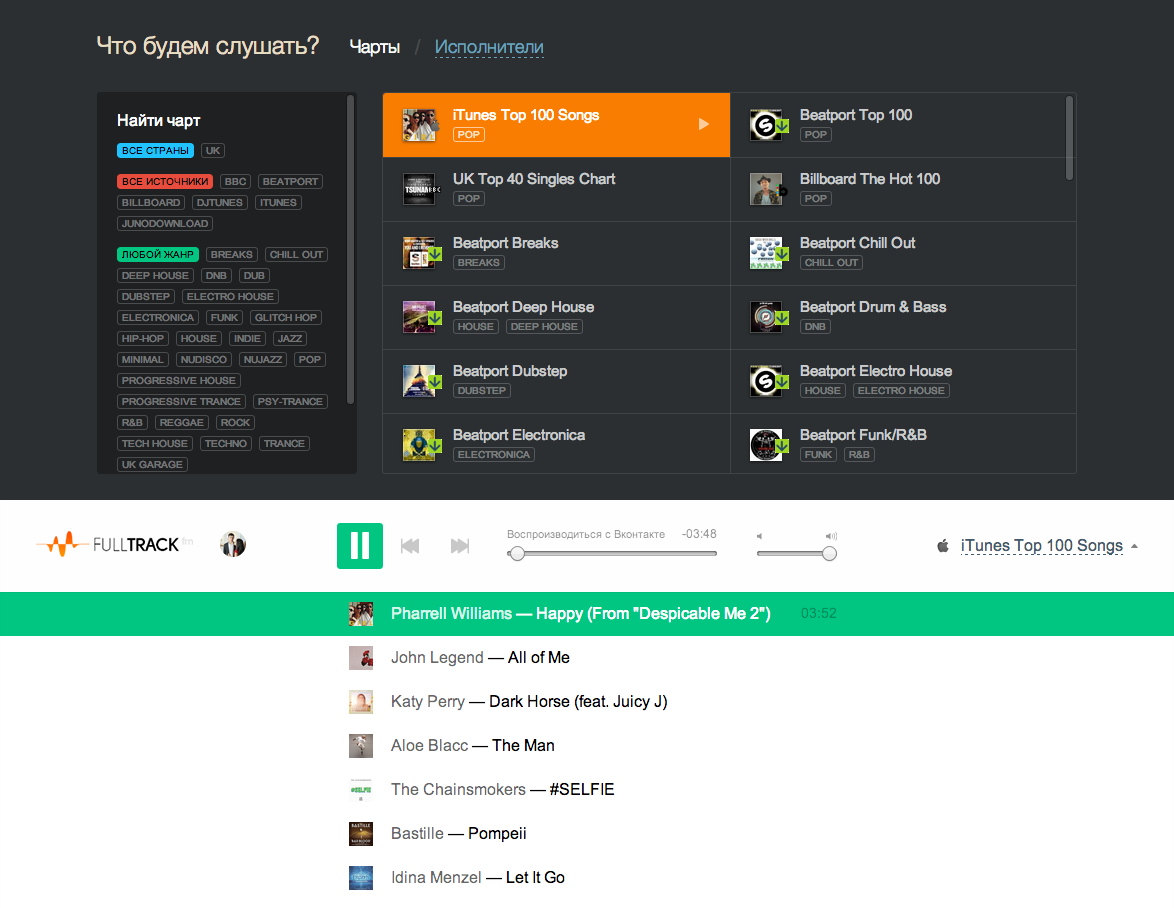This screenshot has width=1174, height=908.
Task: Click the Beatport Deep House cover icon
Action: (419, 317)
